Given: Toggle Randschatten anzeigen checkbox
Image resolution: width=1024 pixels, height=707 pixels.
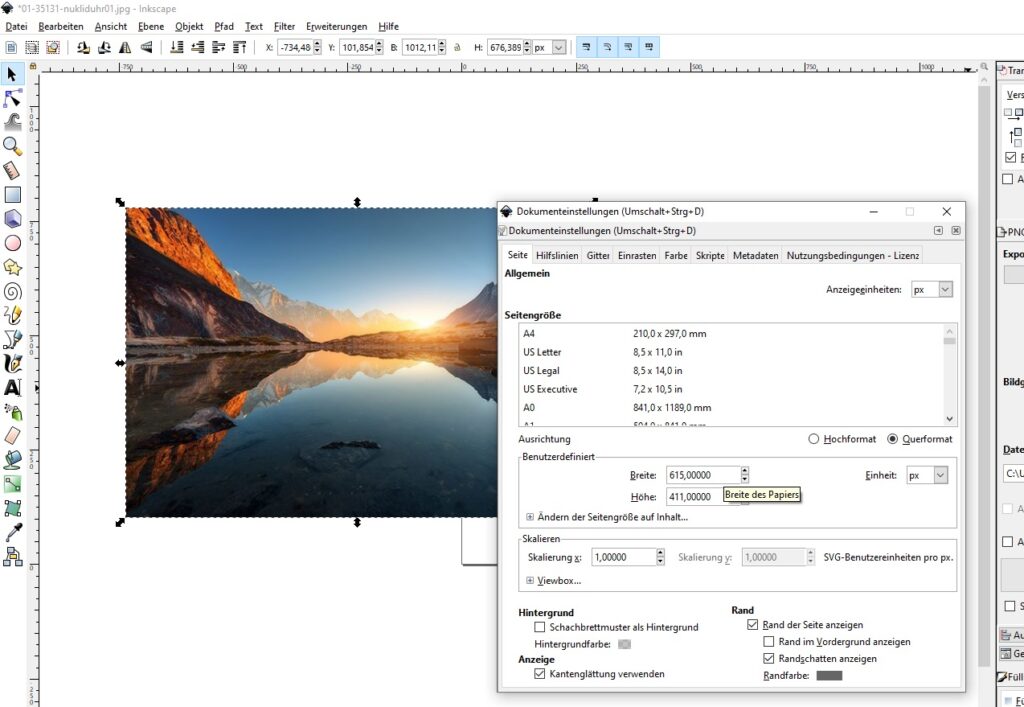Looking at the screenshot, I should tap(769, 659).
